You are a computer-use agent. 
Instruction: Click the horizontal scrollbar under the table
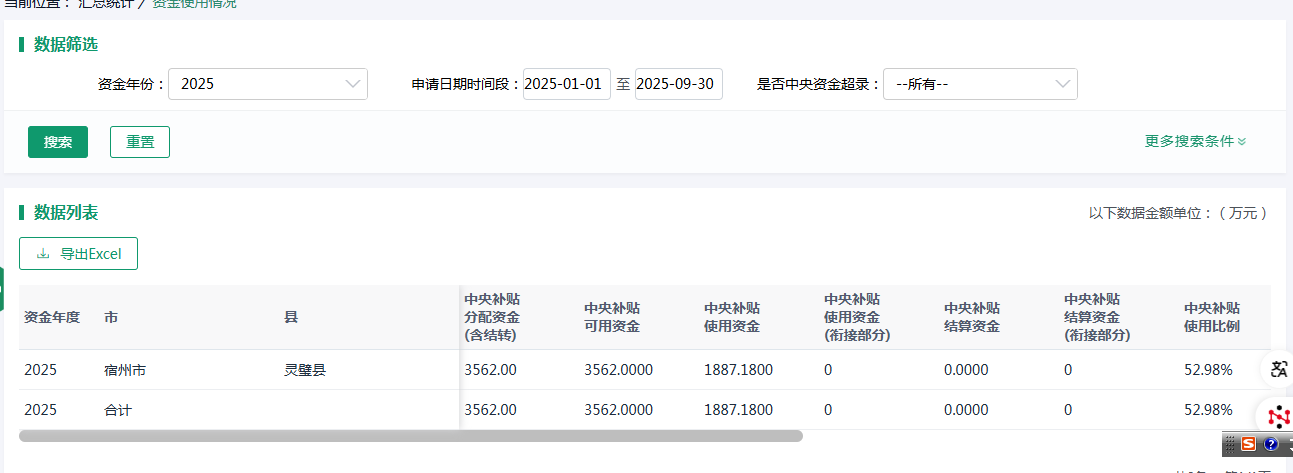[x=410, y=436]
